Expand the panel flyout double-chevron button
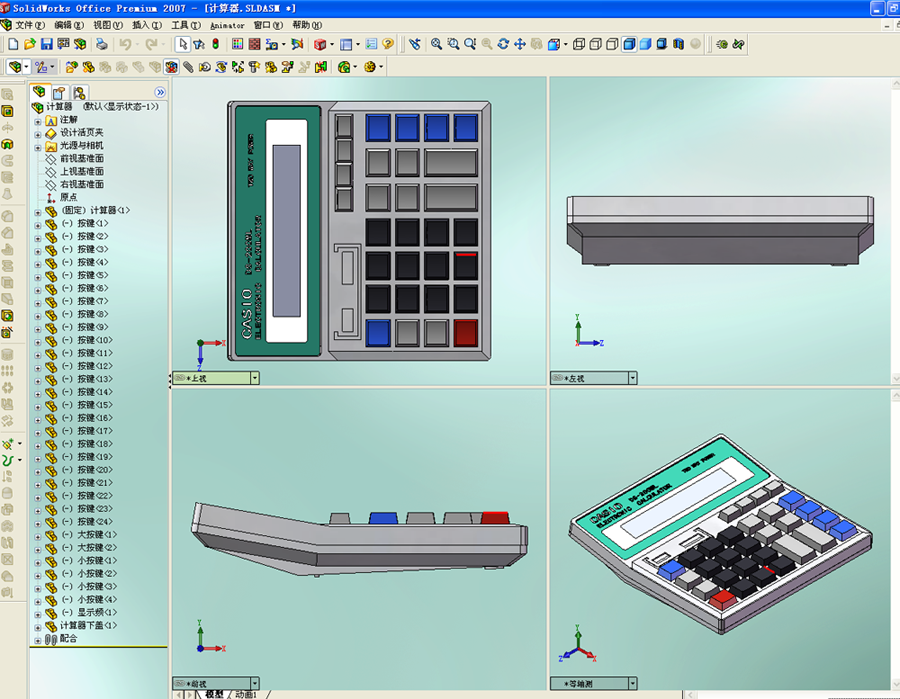This screenshot has width=900, height=699. 160,92
